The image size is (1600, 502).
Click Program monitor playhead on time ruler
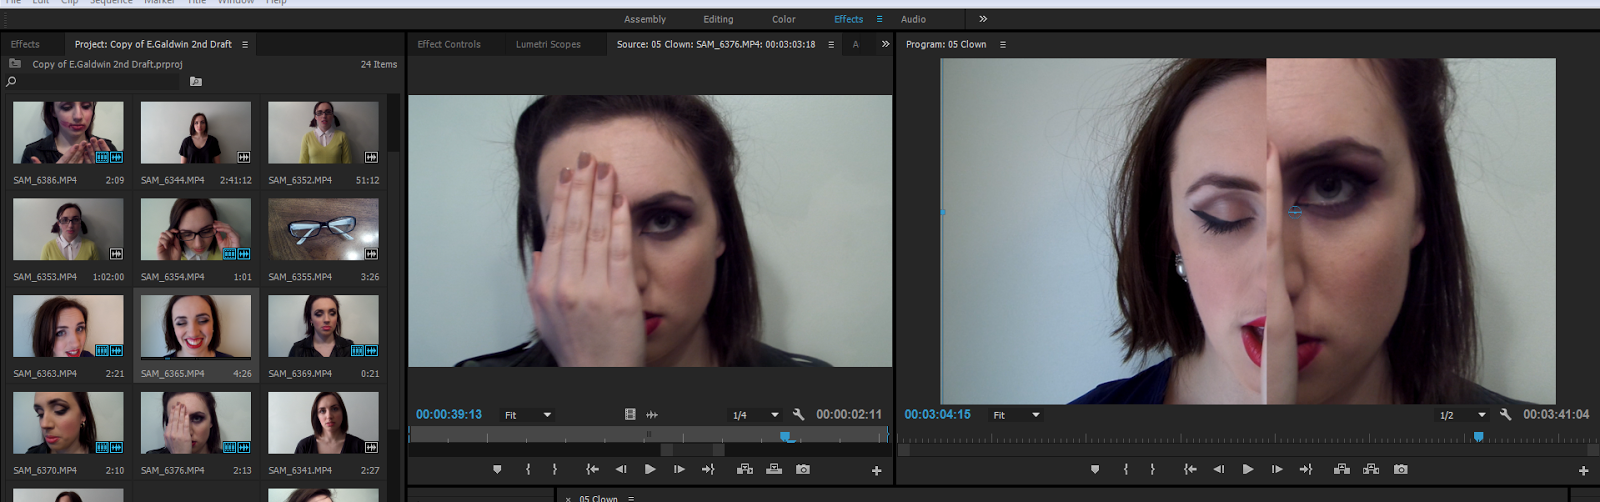[x=1478, y=436]
